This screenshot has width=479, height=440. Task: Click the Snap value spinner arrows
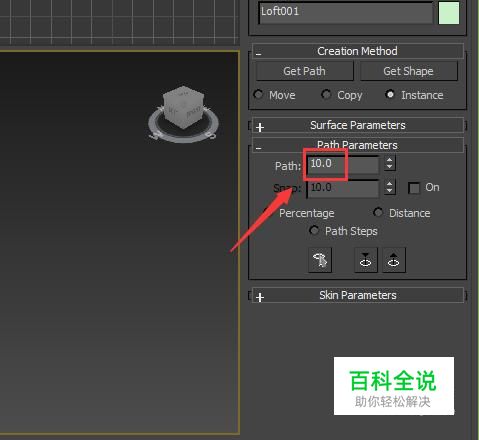pos(389,187)
